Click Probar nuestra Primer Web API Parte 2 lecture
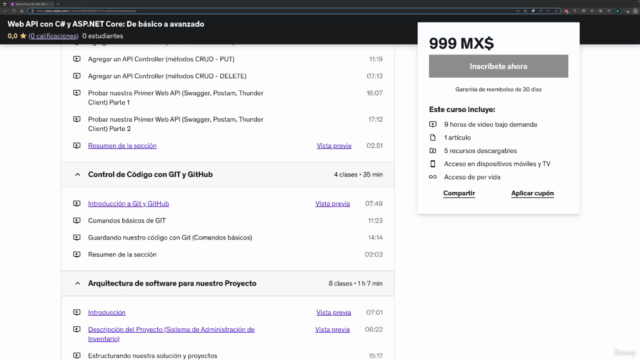 176,124
